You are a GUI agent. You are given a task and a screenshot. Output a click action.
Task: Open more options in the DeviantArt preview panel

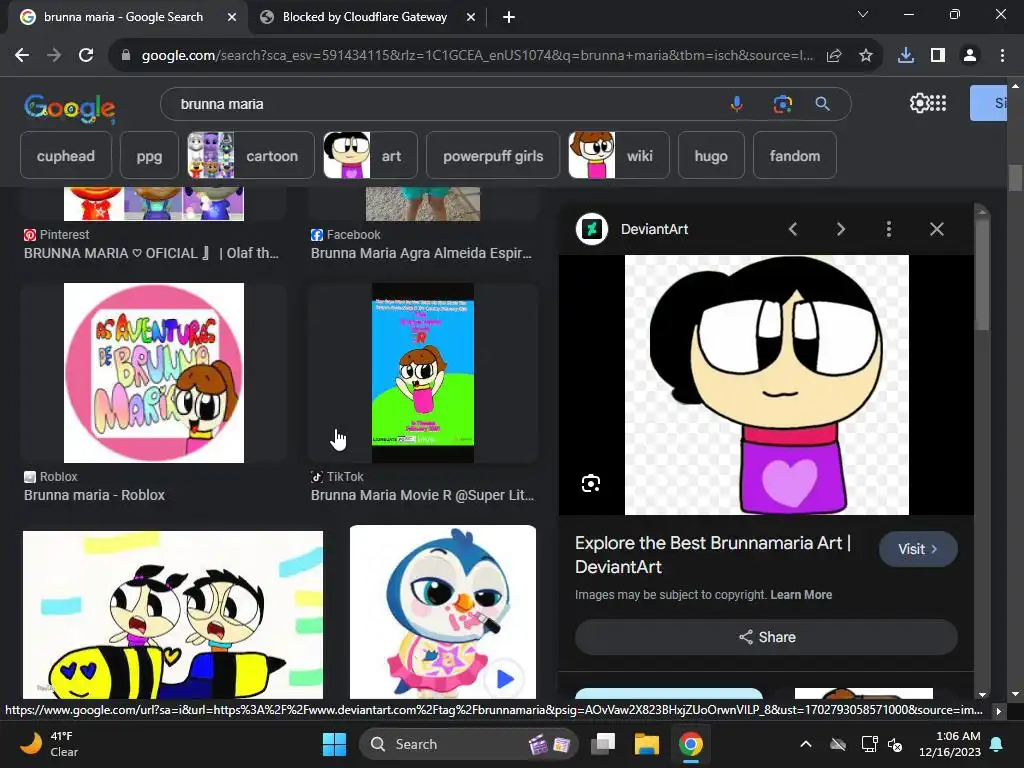[889, 229]
